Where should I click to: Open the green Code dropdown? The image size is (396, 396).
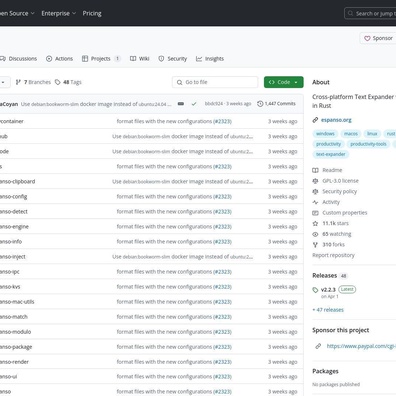pos(284,82)
